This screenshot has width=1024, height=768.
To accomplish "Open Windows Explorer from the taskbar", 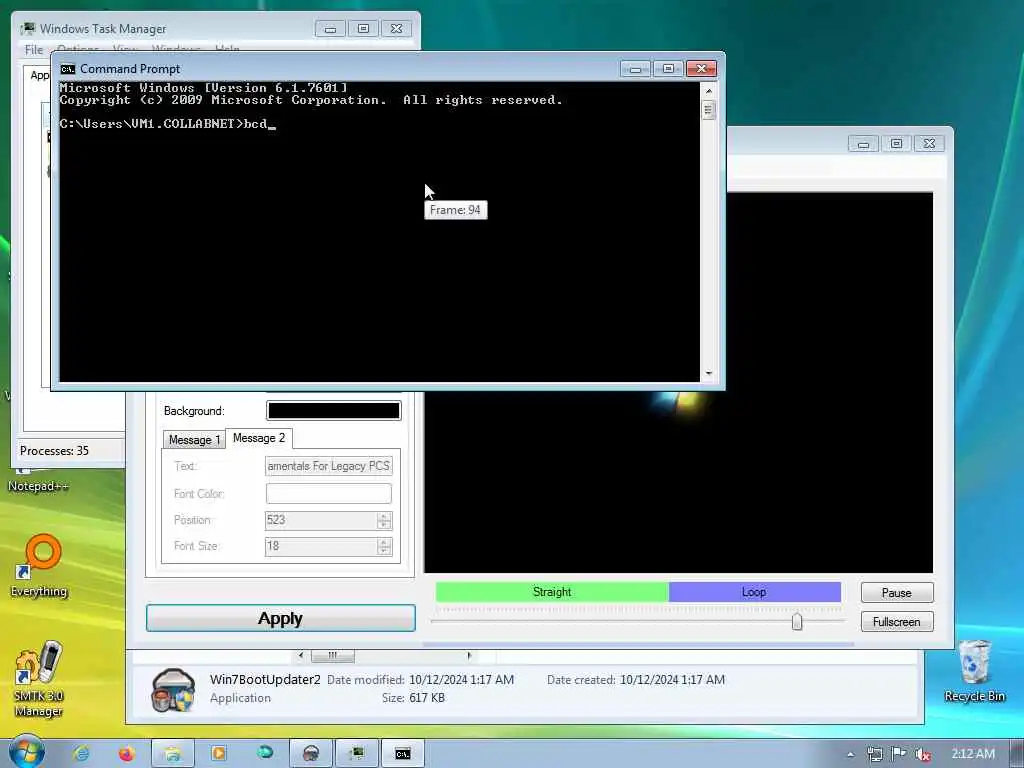I will pos(172,754).
